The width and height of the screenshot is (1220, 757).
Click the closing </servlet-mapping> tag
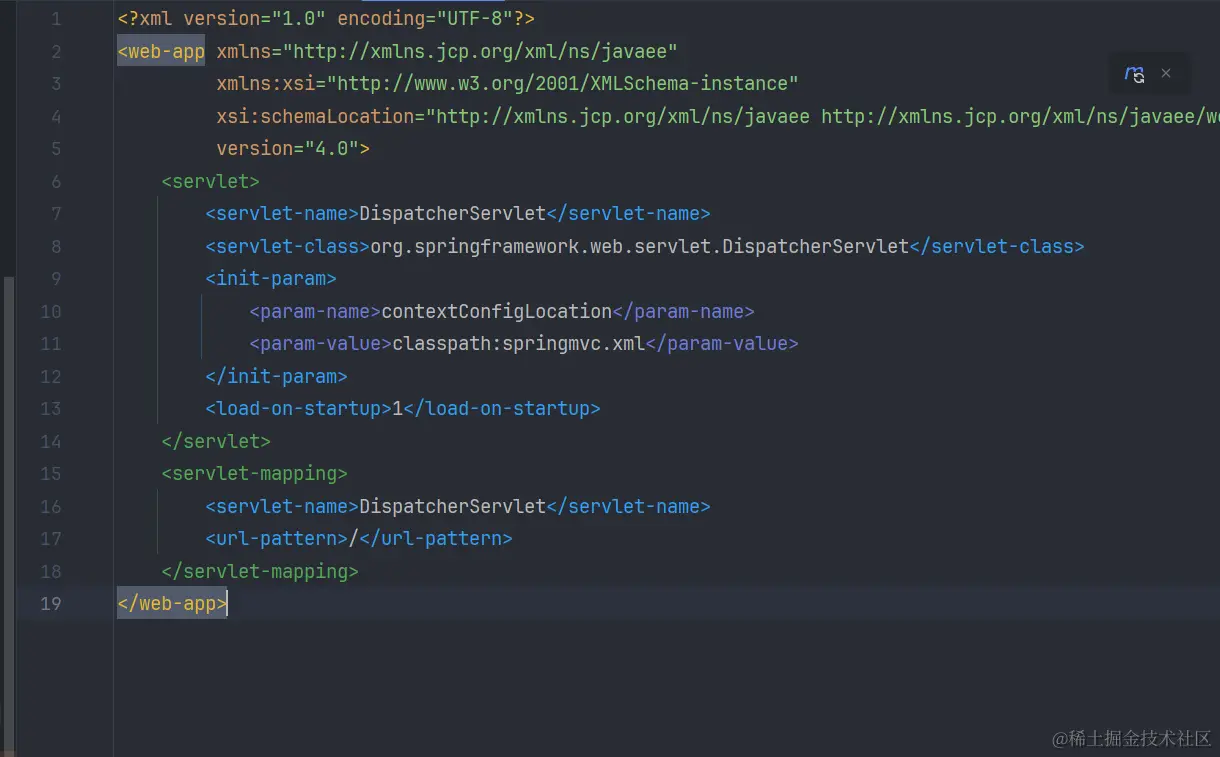click(260, 571)
